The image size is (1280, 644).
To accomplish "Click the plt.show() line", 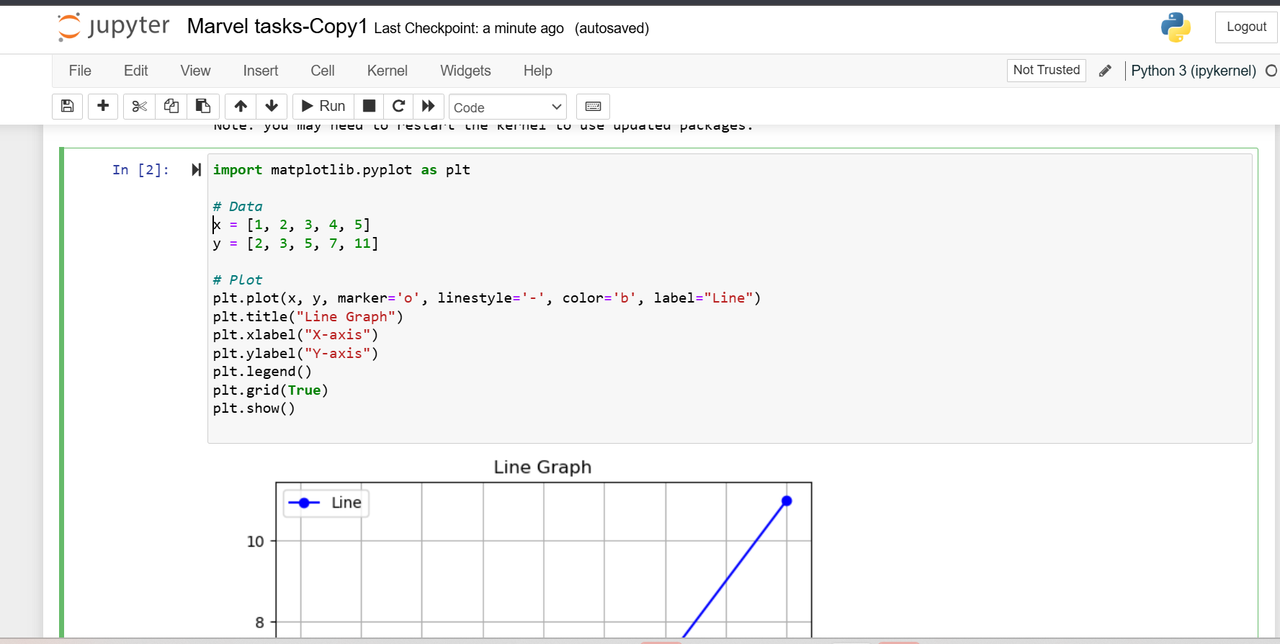I will [x=254, y=408].
